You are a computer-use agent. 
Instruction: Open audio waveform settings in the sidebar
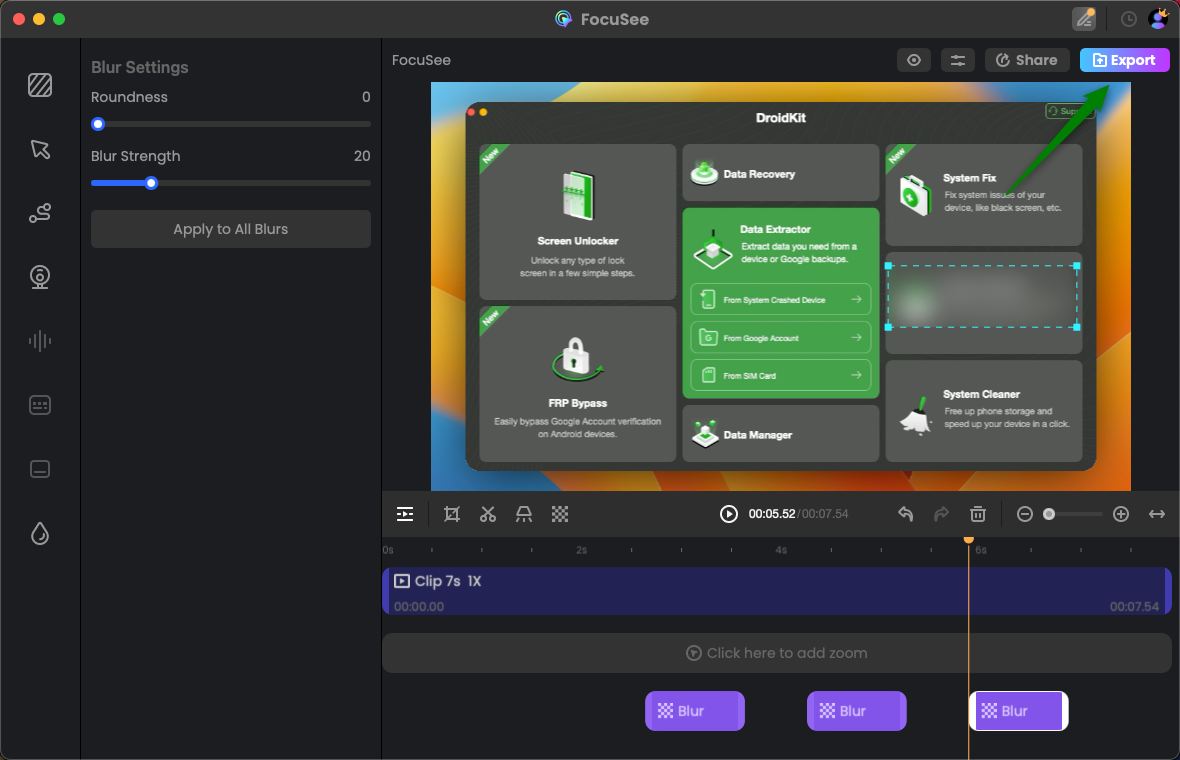pos(40,341)
